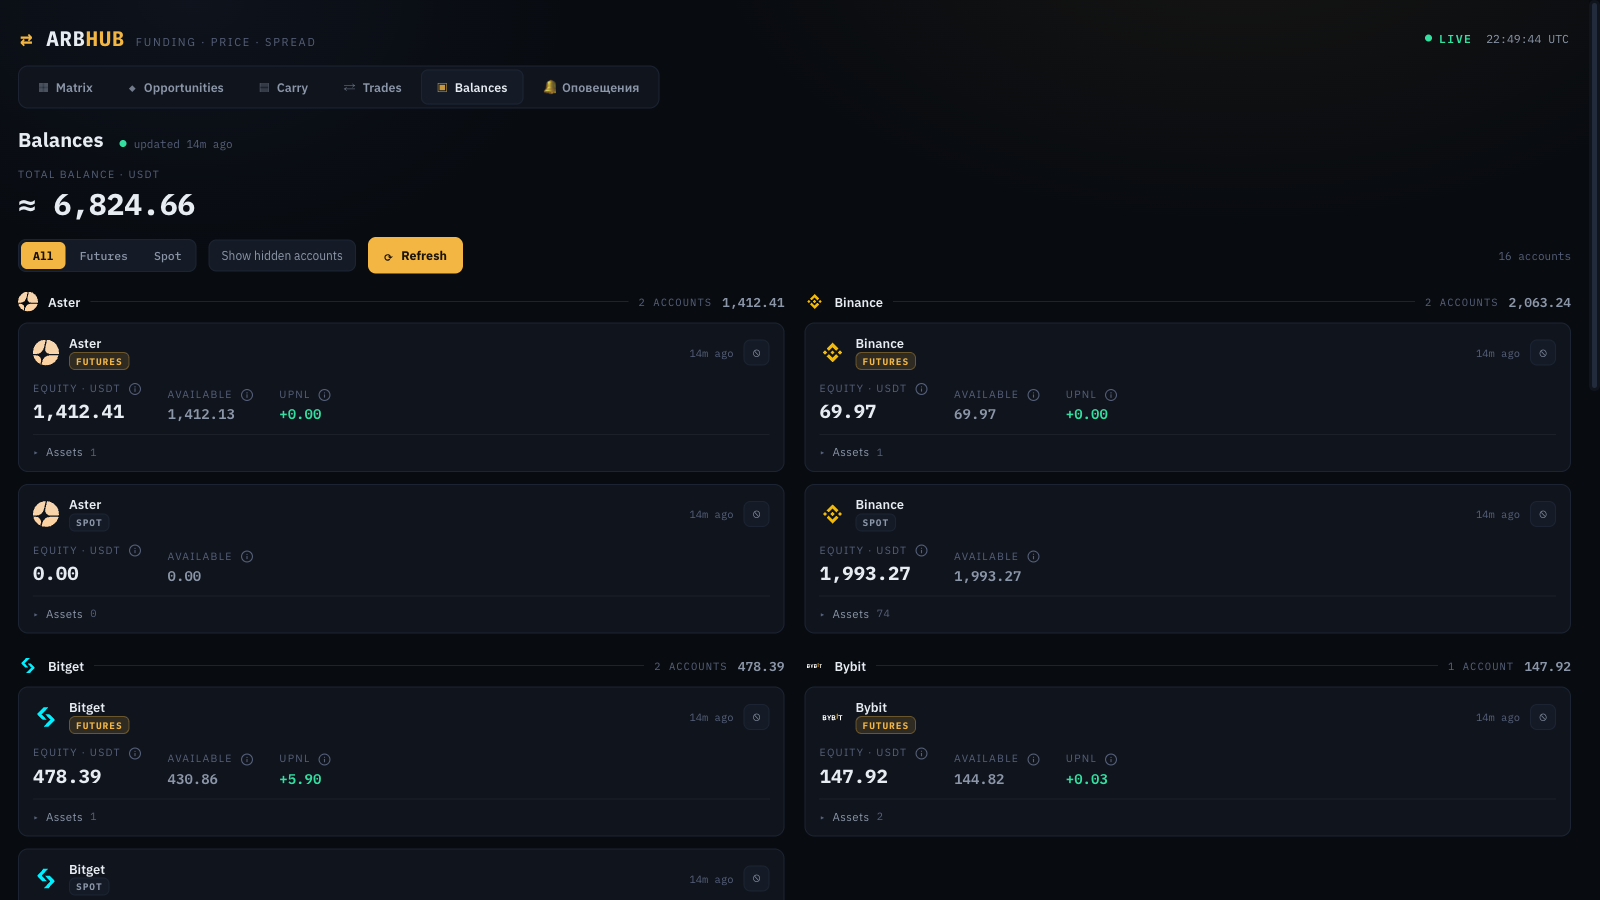1600x900 pixels.
Task: Click the Bybit Futures card logo
Action: (832, 717)
